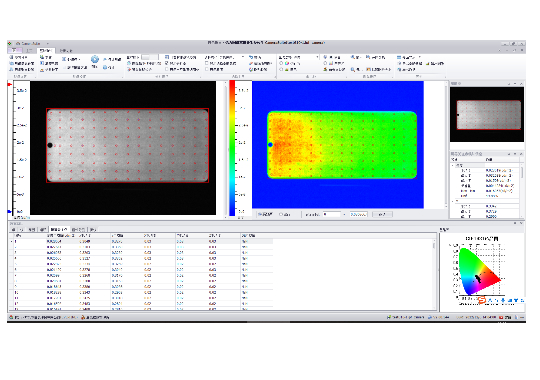Collapse the first tree node in the properties panel
This screenshot has height=380, width=540.
(453, 165)
